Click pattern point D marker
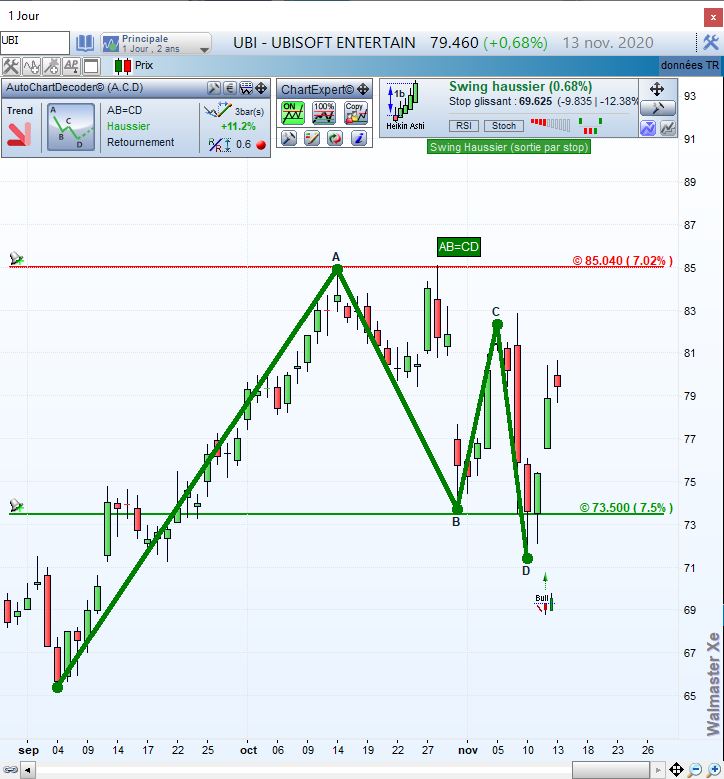724x779 pixels. pos(527,558)
